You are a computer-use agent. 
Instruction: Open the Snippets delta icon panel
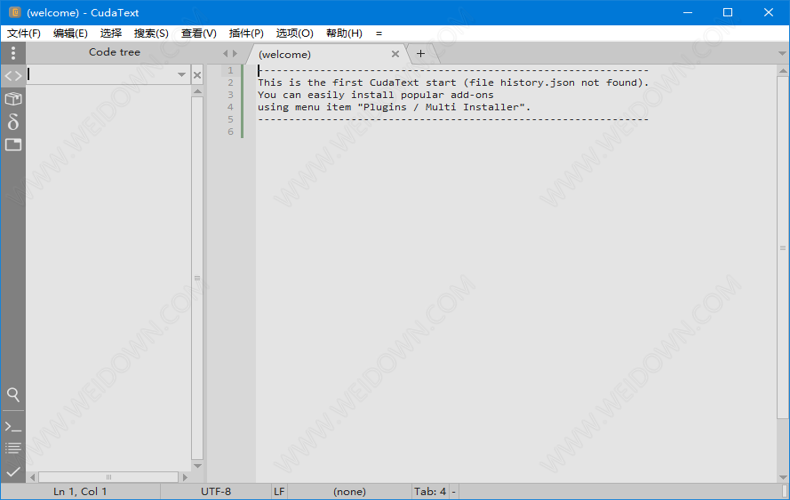click(13, 121)
